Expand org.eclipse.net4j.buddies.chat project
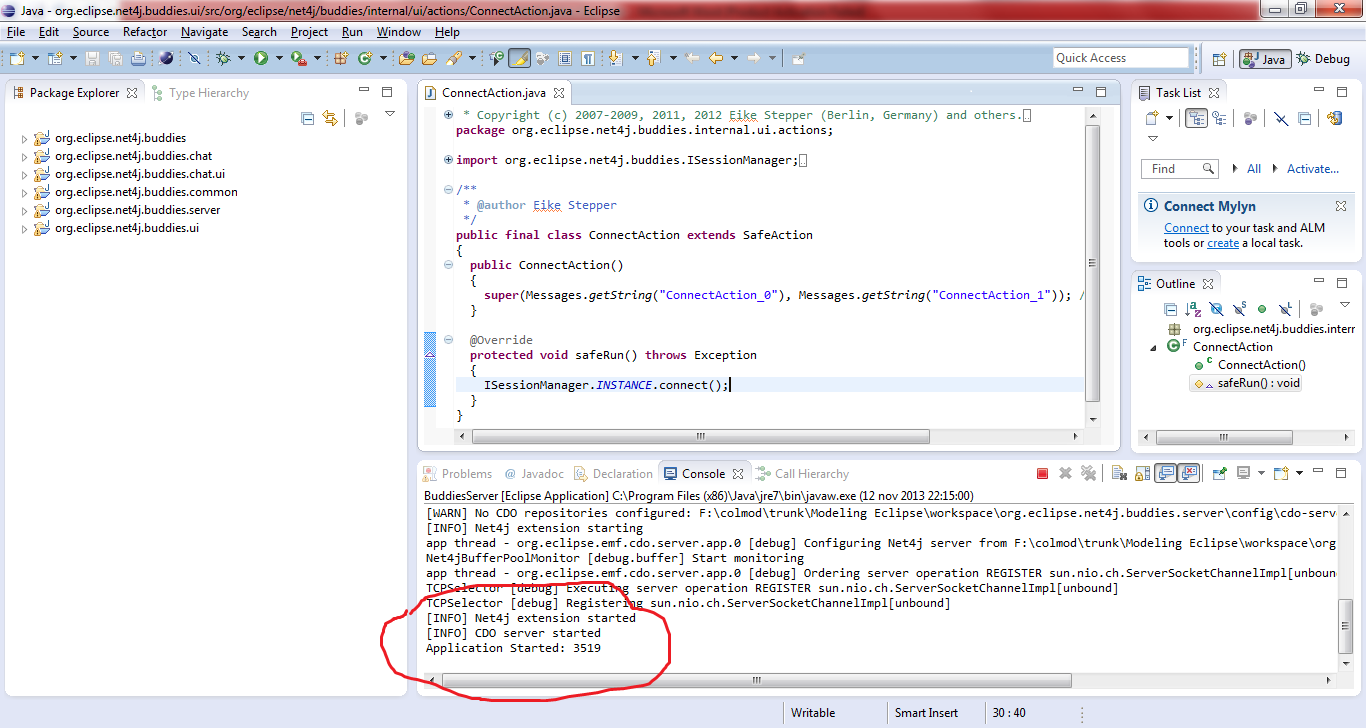This screenshot has height=728, width=1366. click(25, 156)
